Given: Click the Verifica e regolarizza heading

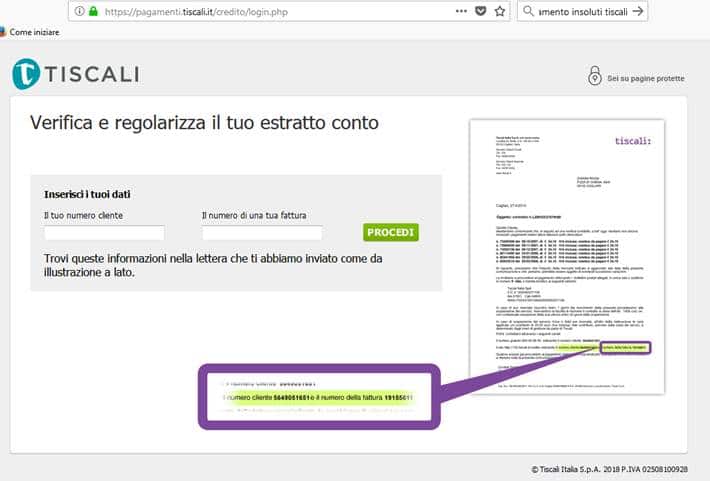Looking at the screenshot, I should coord(204,123).
